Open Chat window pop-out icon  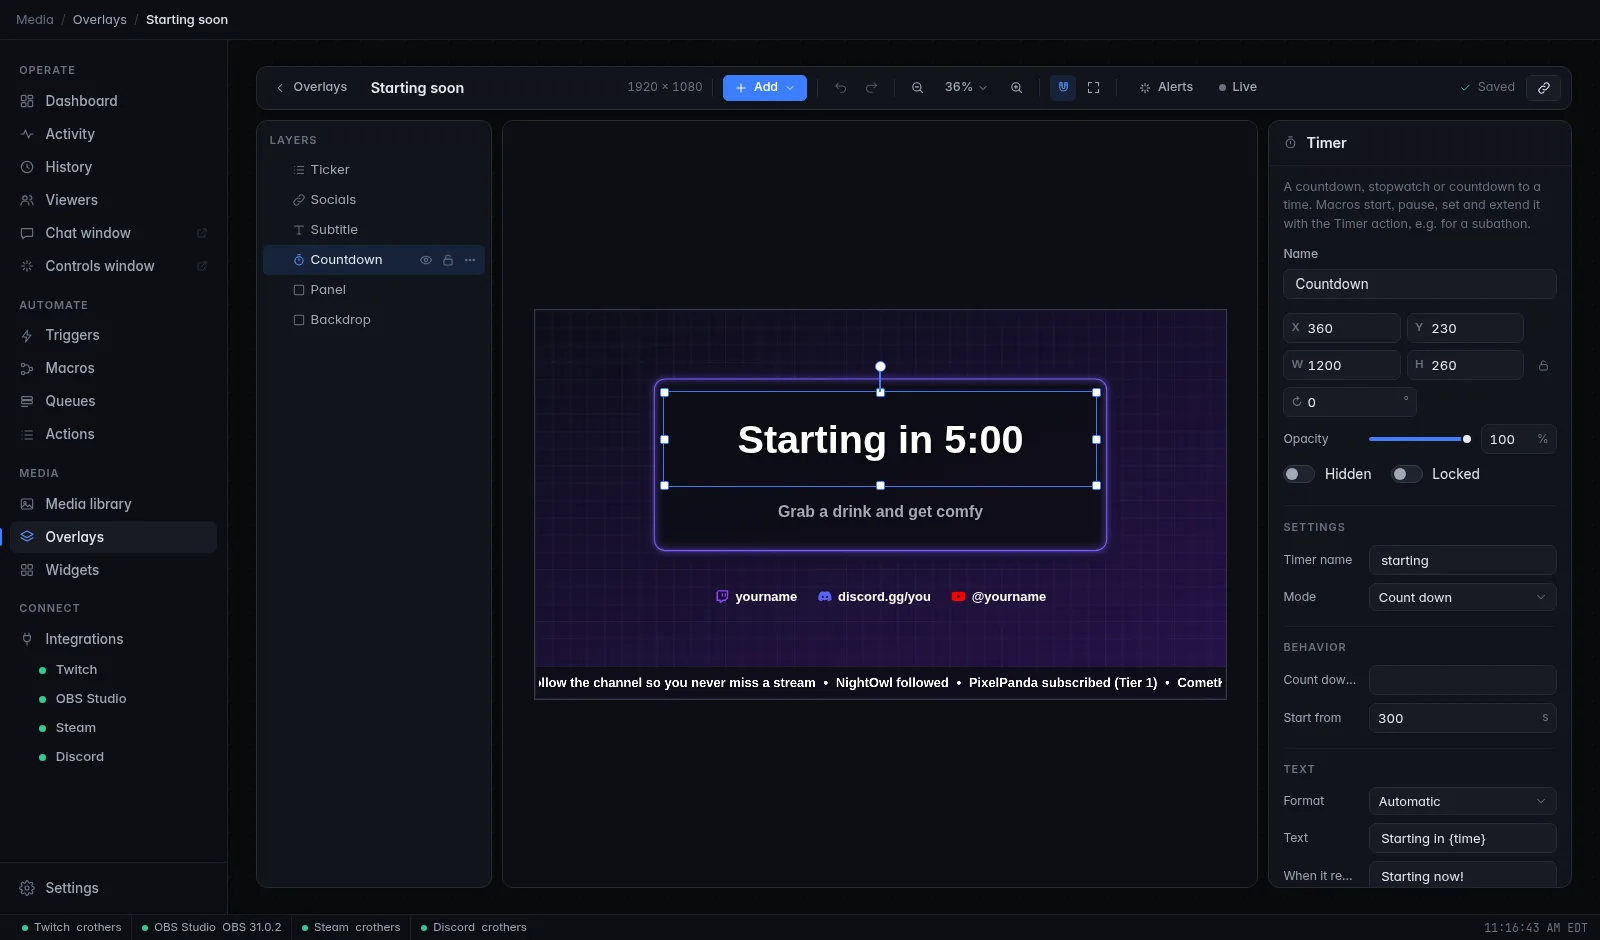click(x=201, y=233)
